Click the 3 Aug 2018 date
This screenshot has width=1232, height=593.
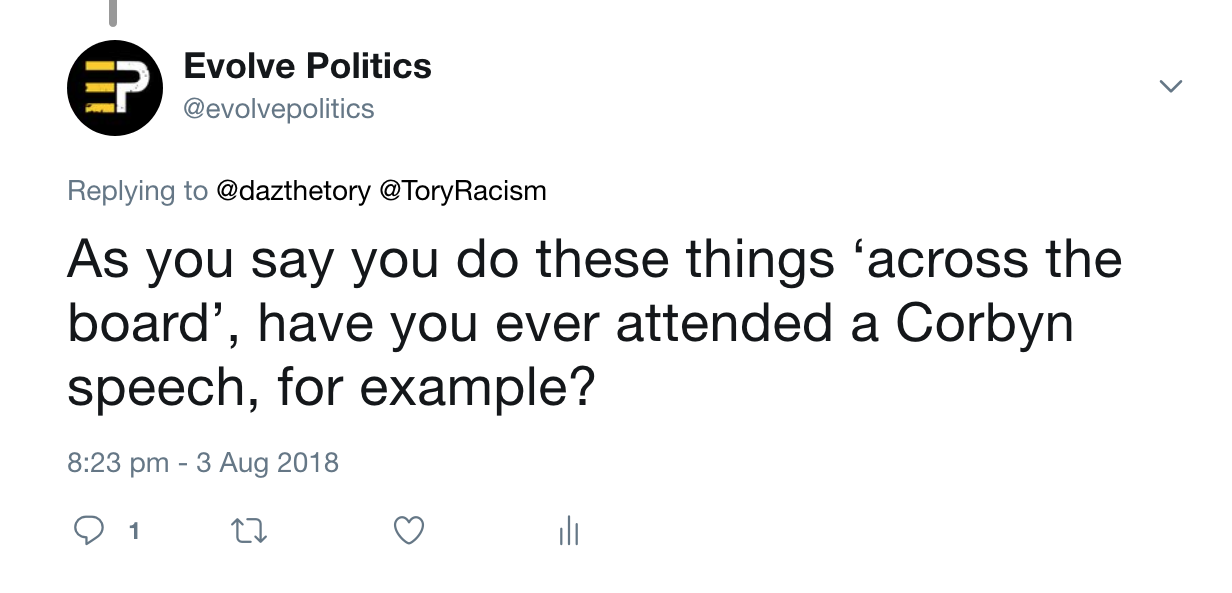click(267, 463)
